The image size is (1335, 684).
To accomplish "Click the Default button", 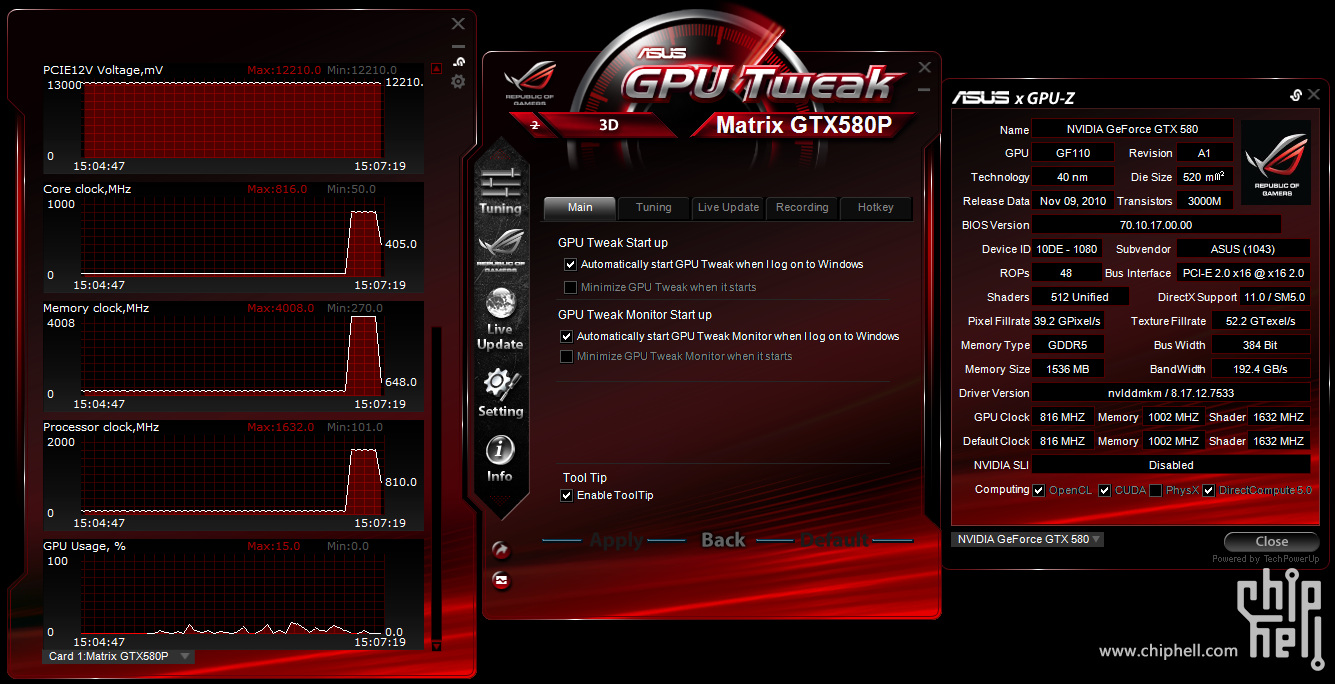I will 834,540.
